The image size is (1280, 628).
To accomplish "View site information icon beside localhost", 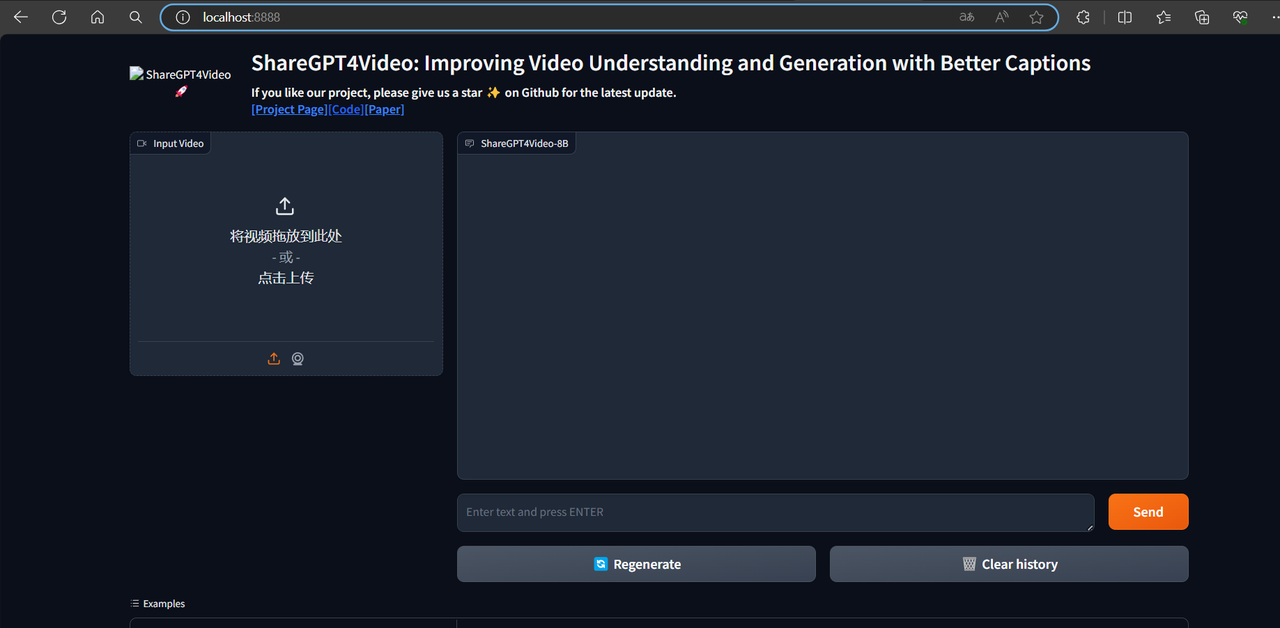I will click(x=182, y=17).
